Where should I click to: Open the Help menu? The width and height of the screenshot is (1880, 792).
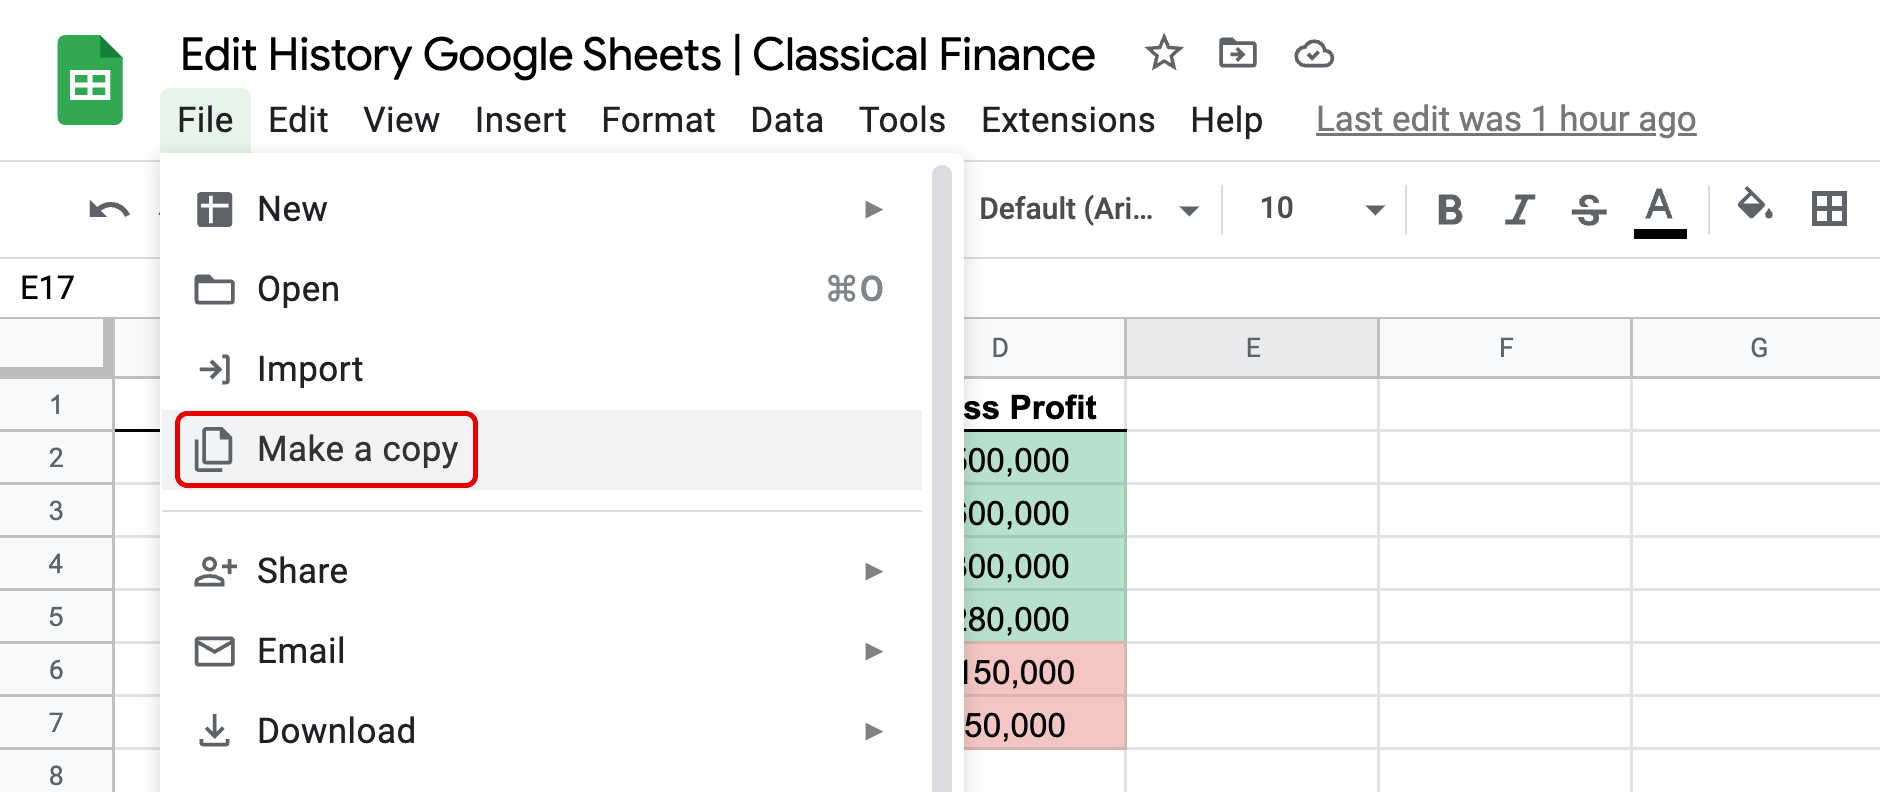tap(1226, 120)
